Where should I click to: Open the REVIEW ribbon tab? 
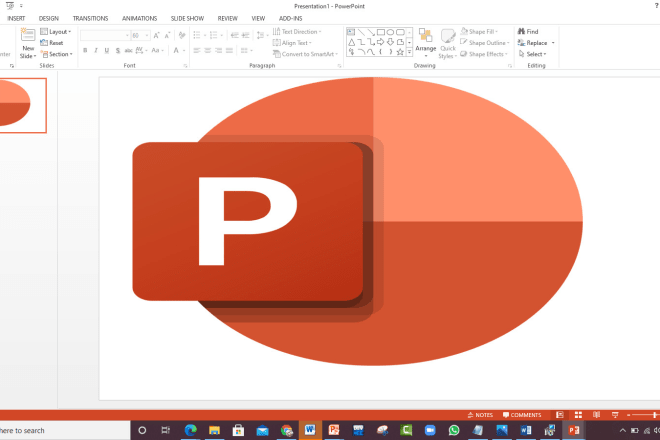point(228,19)
